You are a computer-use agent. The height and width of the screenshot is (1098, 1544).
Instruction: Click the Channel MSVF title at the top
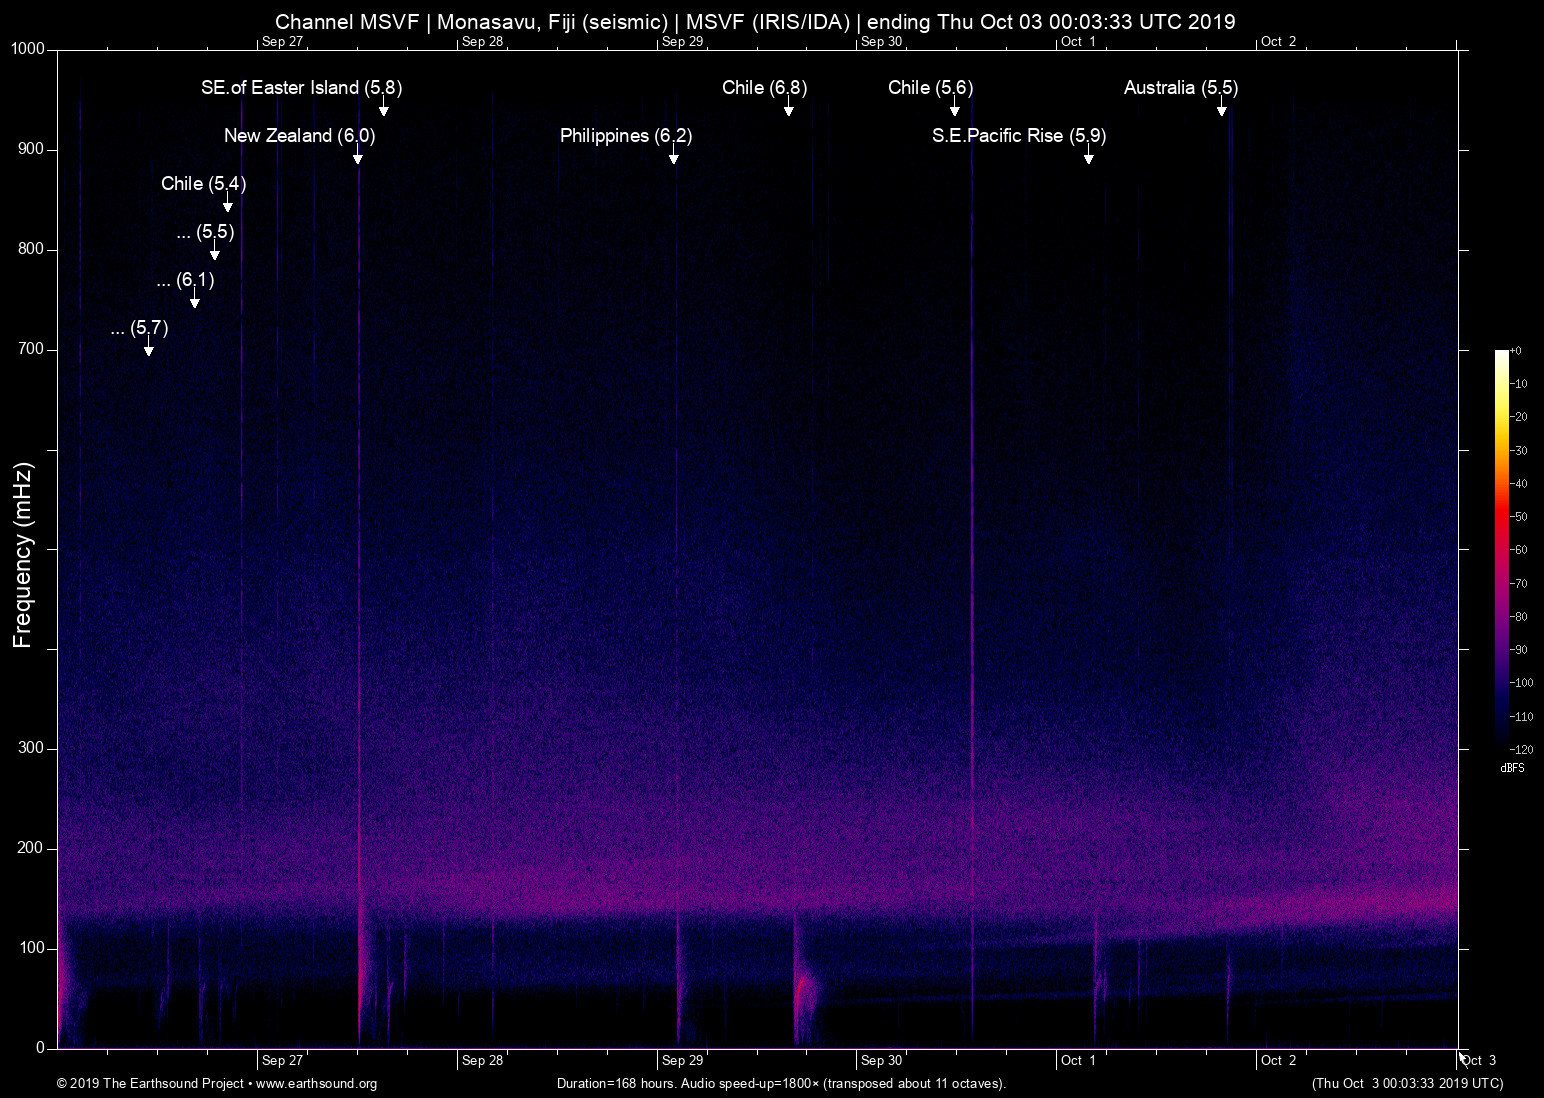(755, 21)
